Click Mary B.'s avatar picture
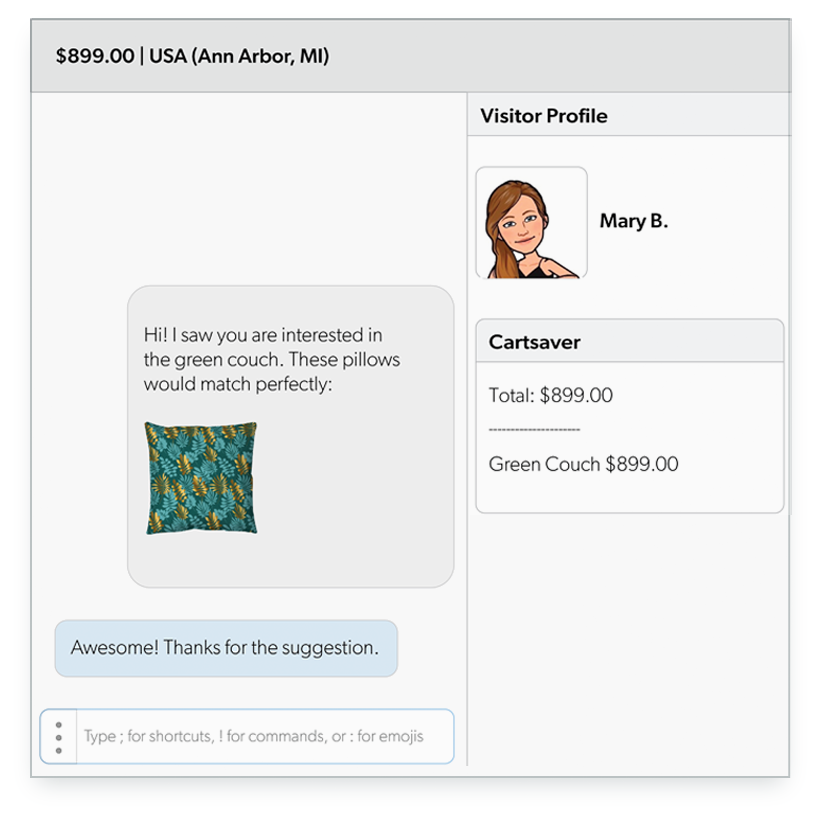This screenshot has width=820, height=820. pos(531,222)
